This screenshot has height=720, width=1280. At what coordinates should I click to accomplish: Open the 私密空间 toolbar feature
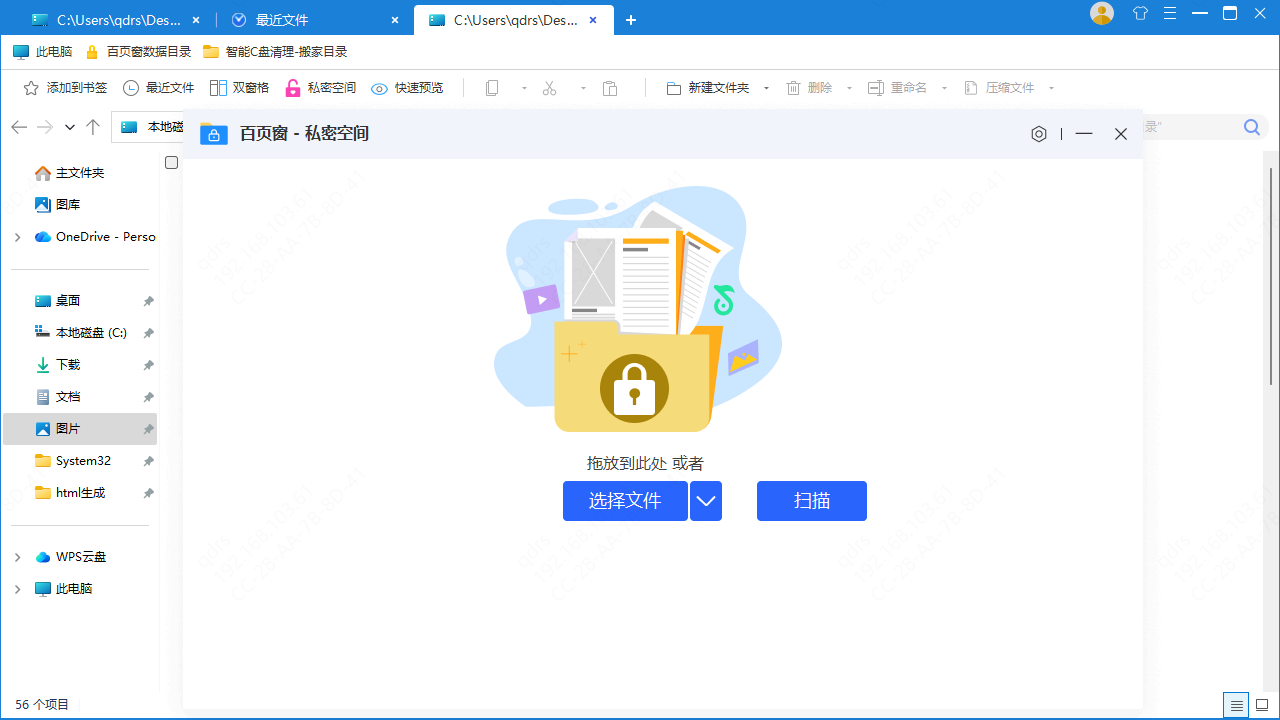coord(320,88)
